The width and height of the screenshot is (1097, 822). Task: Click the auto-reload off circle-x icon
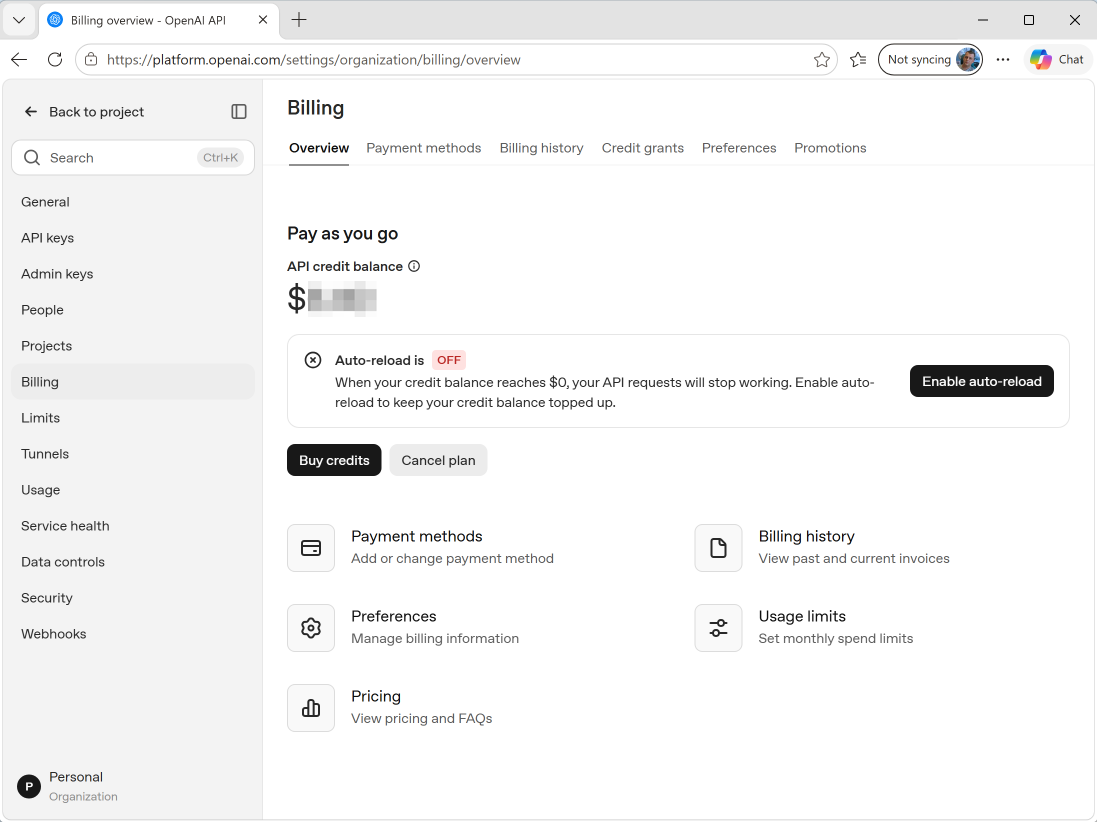point(313,360)
